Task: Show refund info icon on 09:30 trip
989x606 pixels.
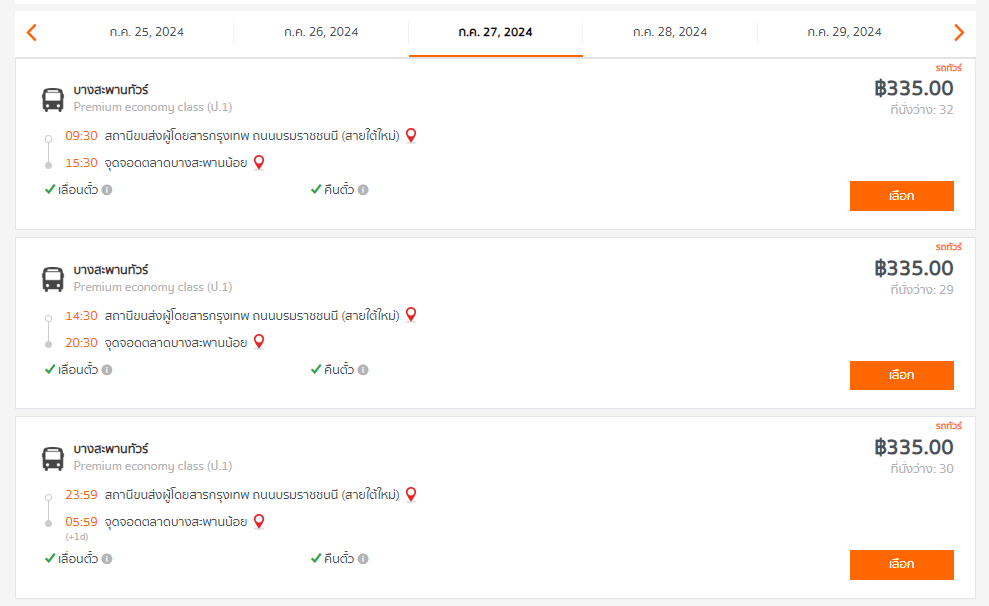Action: pos(363,190)
